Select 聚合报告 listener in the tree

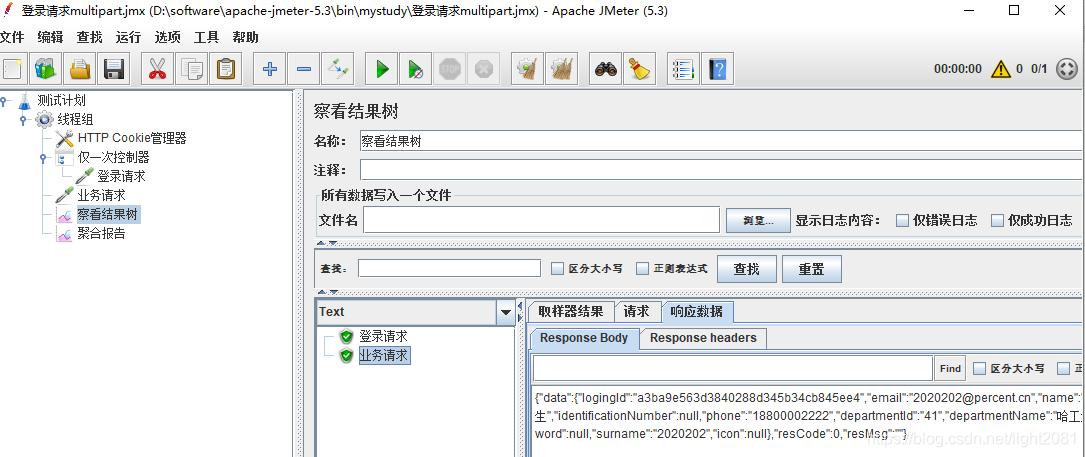(x=101, y=233)
